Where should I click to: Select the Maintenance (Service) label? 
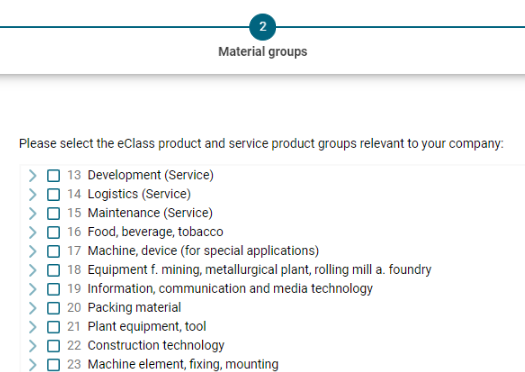[150, 213]
